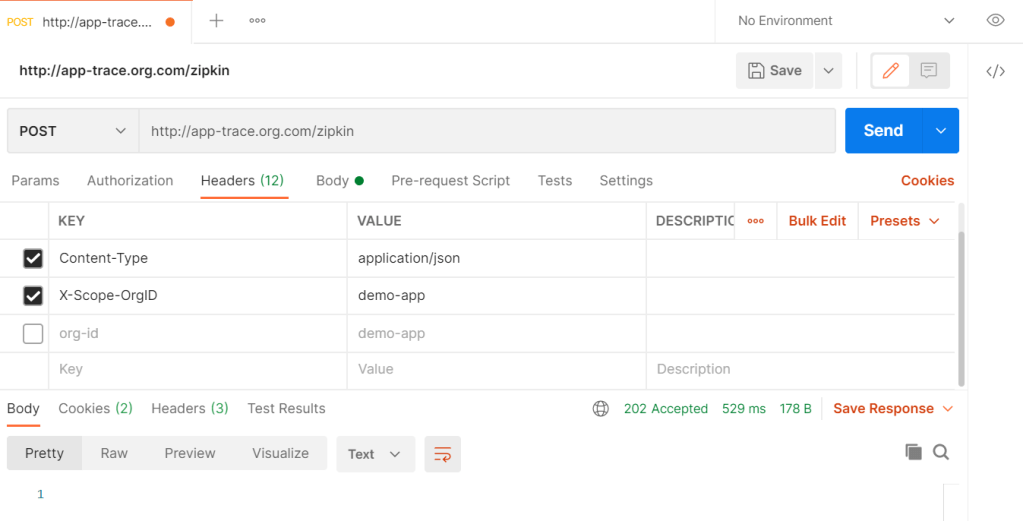Click the blue Send button
This screenshot has width=1023, height=521.
click(882, 131)
